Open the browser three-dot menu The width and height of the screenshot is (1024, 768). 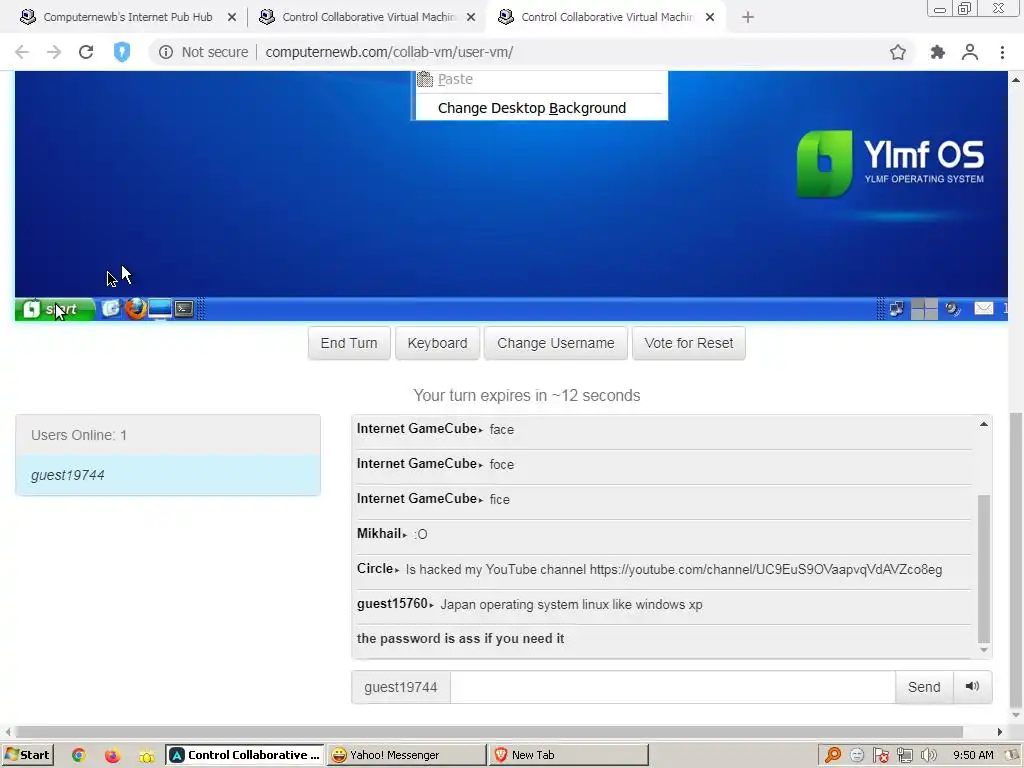point(1002,52)
